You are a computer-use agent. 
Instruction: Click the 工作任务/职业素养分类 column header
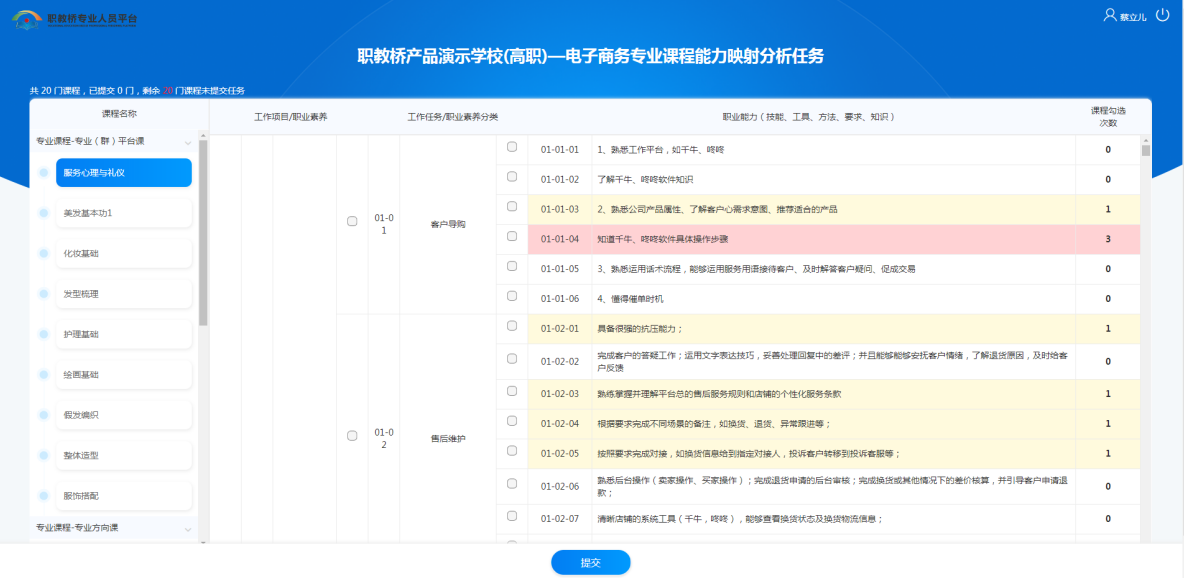[x=452, y=117]
